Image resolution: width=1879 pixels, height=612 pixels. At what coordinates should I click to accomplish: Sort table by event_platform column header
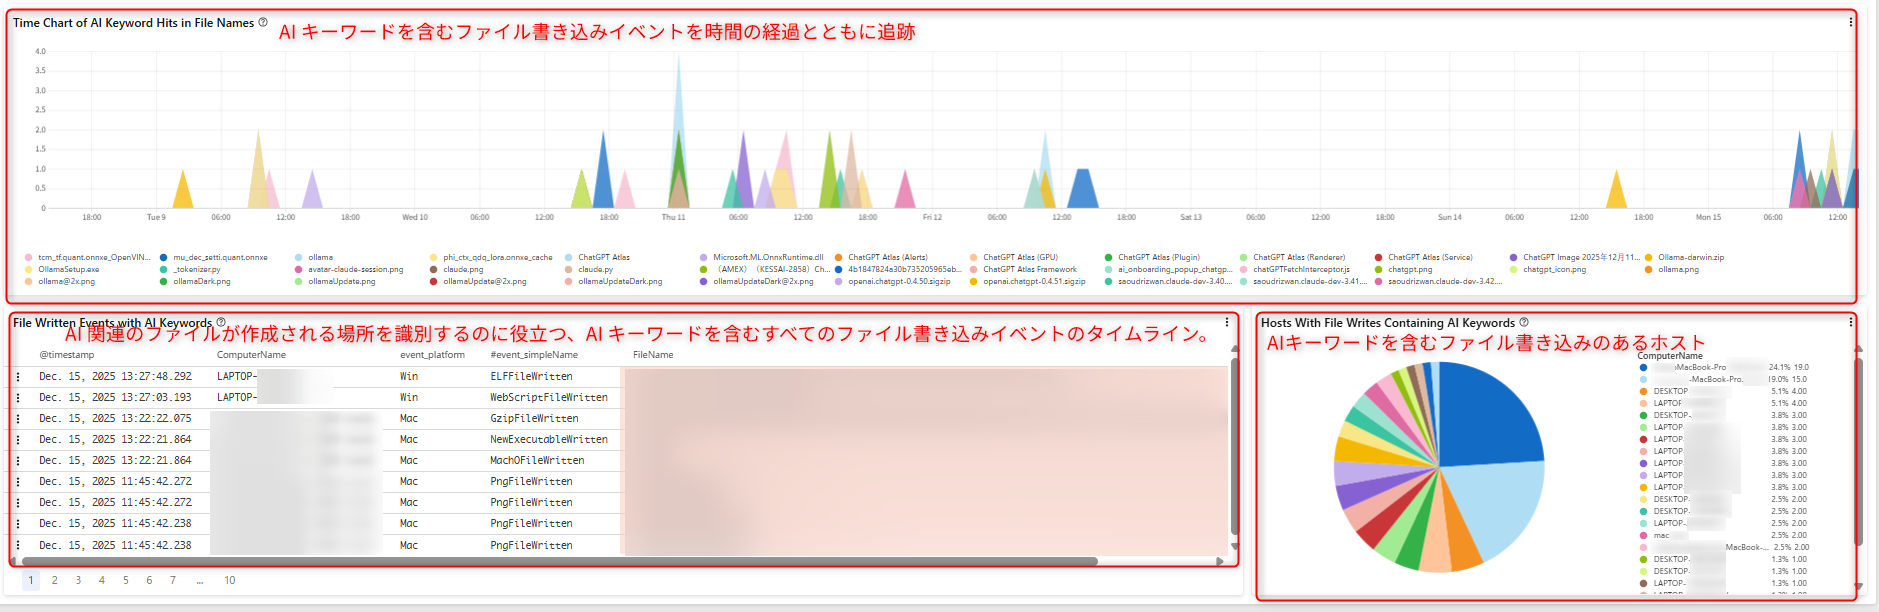click(x=432, y=355)
